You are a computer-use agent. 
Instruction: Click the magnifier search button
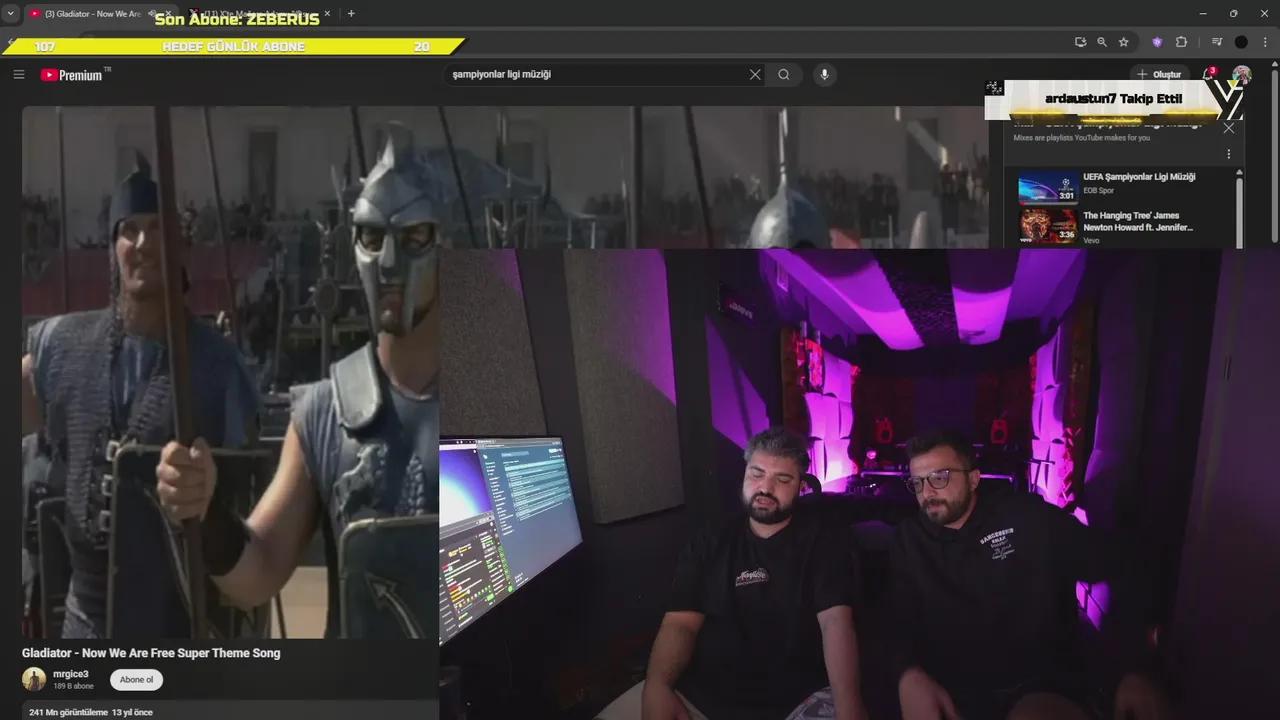point(784,74)
